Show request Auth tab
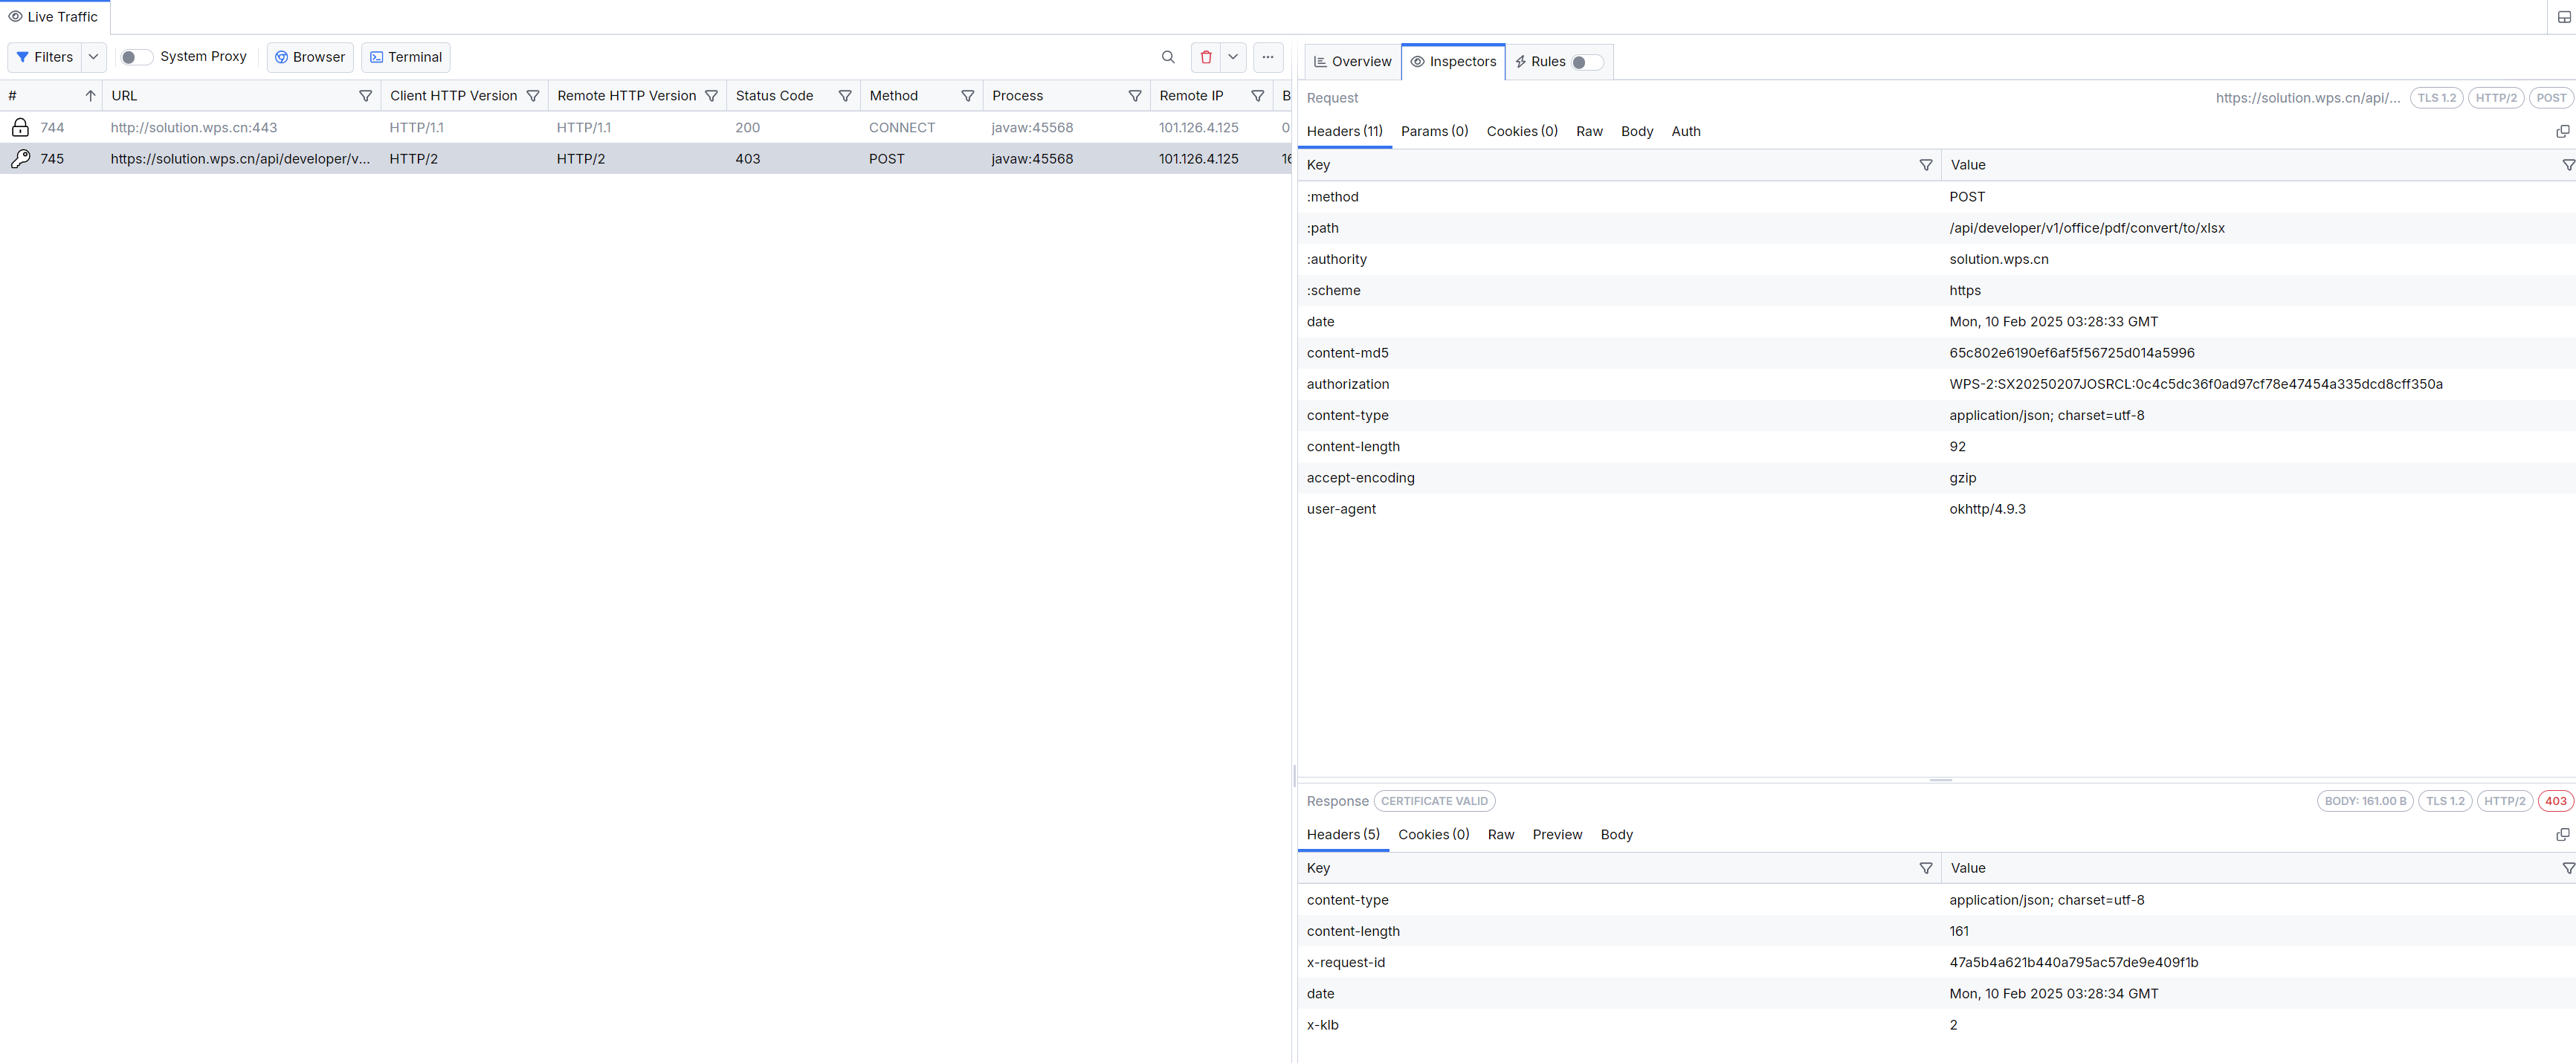The image size is (2576, 1063). pos(1686,131)
